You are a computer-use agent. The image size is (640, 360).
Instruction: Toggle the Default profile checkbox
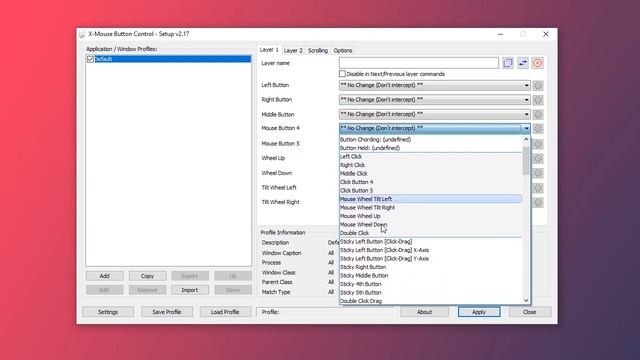pos(90,59)
